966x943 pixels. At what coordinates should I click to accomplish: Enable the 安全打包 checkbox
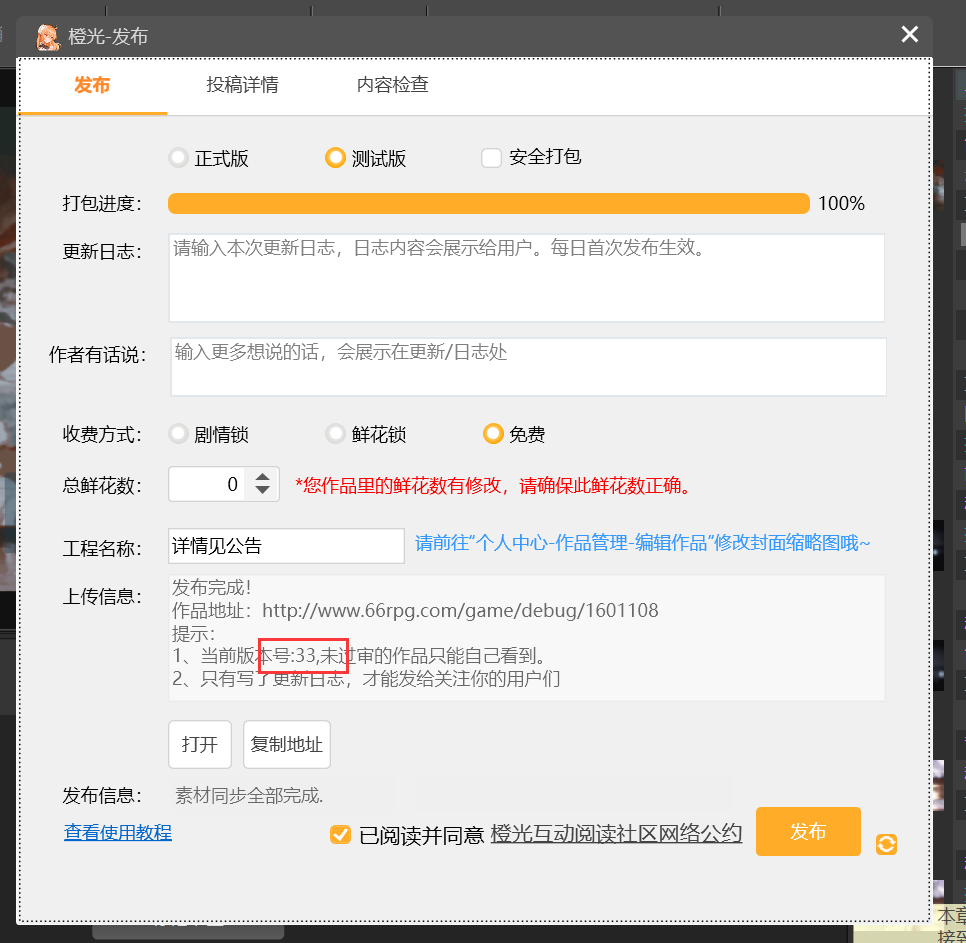pyautogui.click(x=491, y=158)
